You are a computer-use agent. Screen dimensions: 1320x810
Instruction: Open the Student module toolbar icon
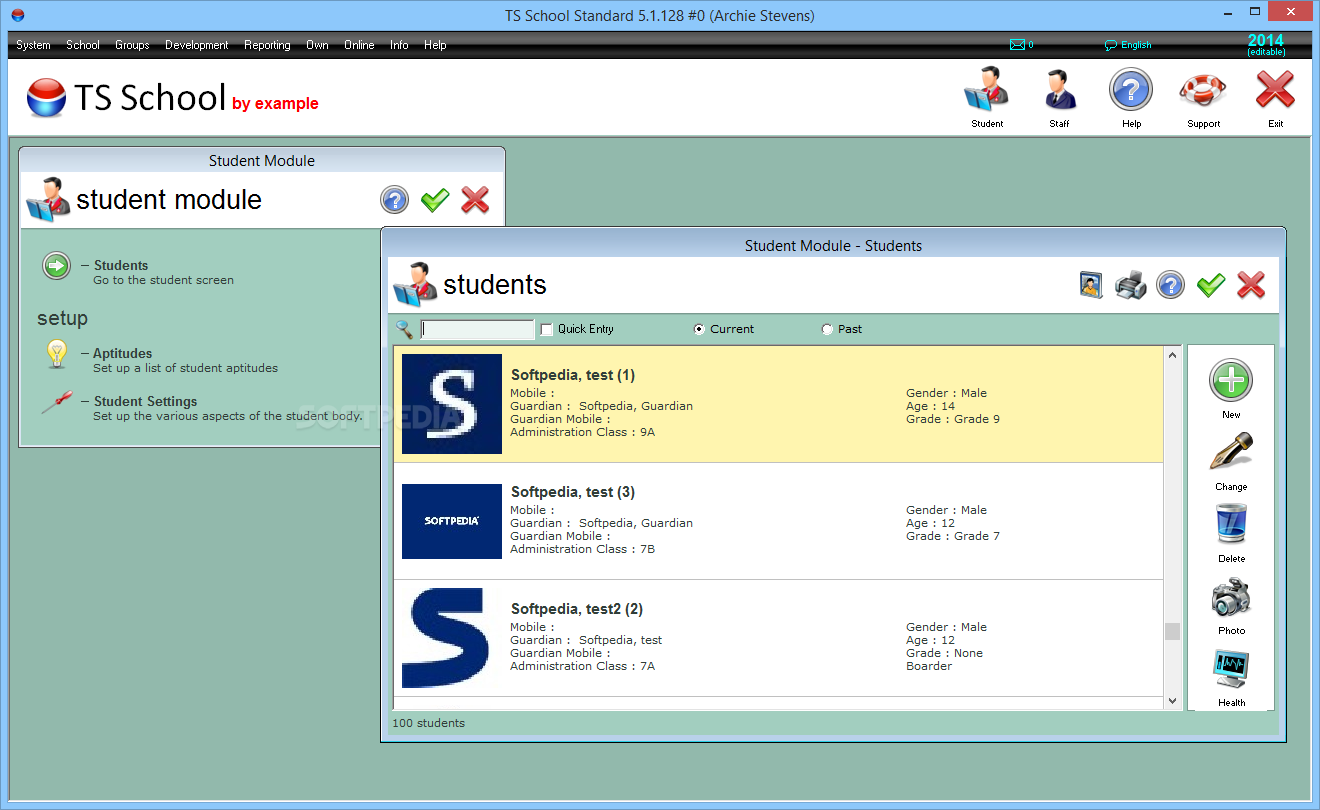click(x=987, y=90)
